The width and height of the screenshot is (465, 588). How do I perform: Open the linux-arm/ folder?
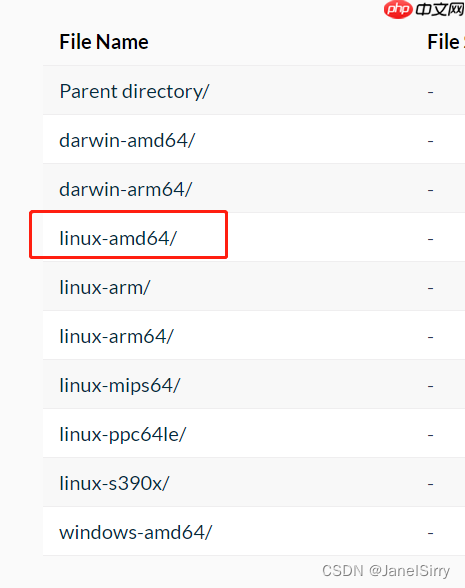click(x=105, y=288)
